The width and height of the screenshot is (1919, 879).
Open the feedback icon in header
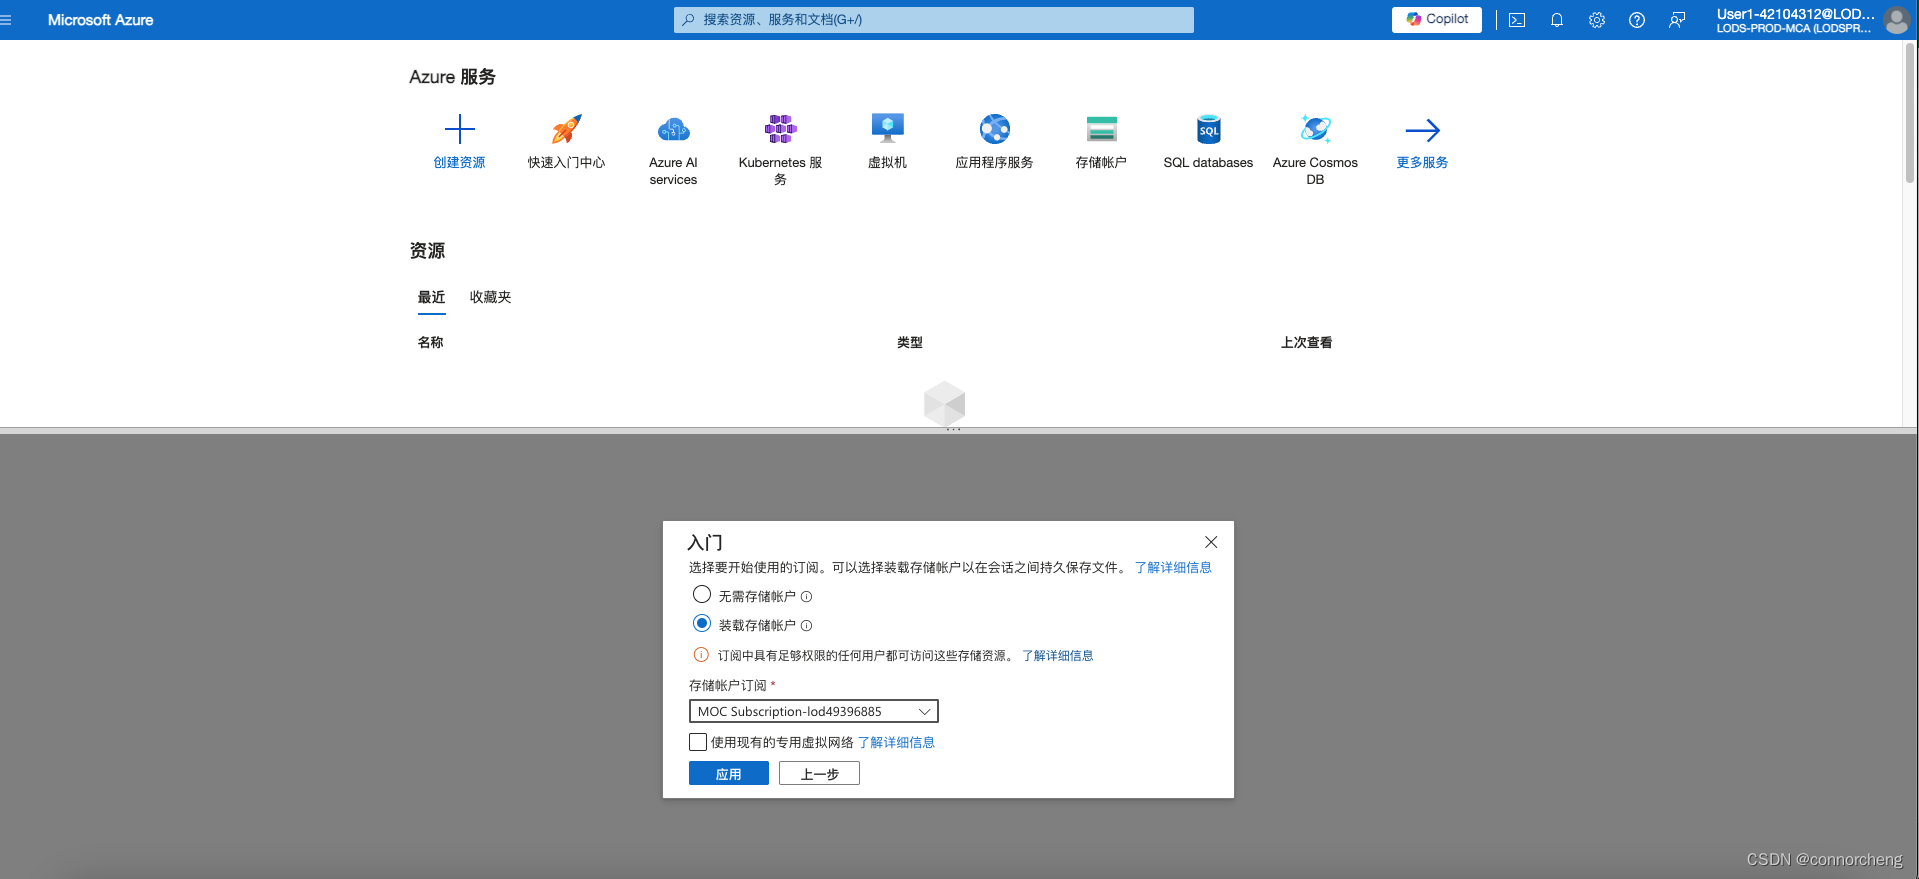pyautogui.click(x=1677, y=20)
